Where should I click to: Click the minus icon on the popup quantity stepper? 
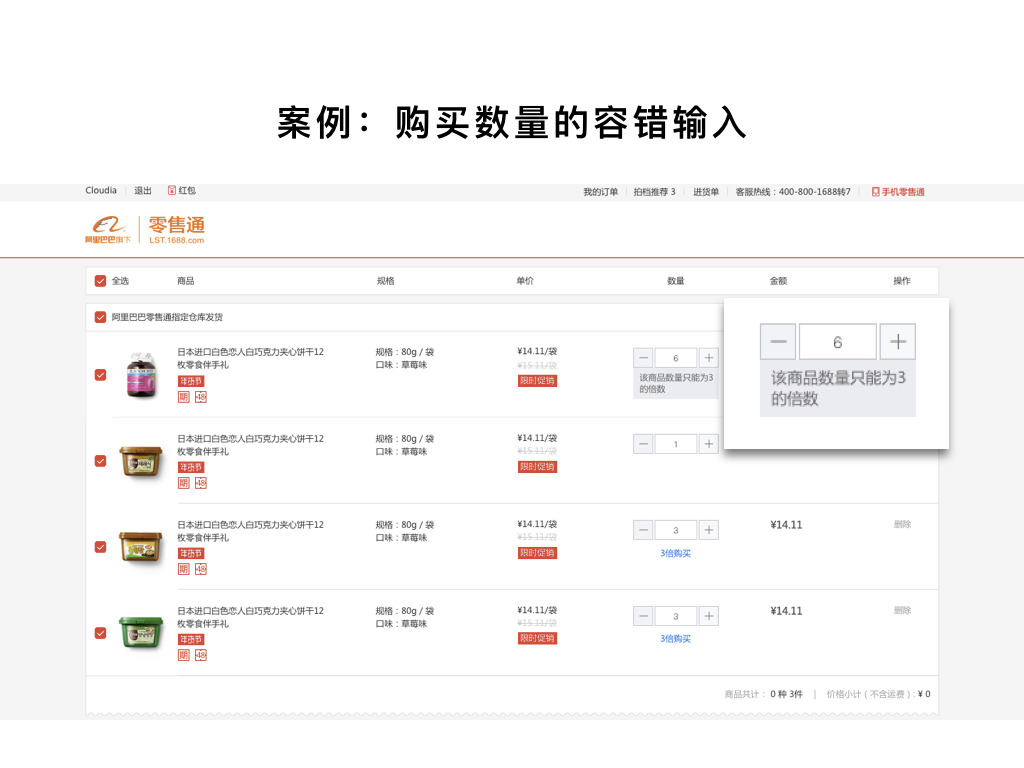click(778, 341)
